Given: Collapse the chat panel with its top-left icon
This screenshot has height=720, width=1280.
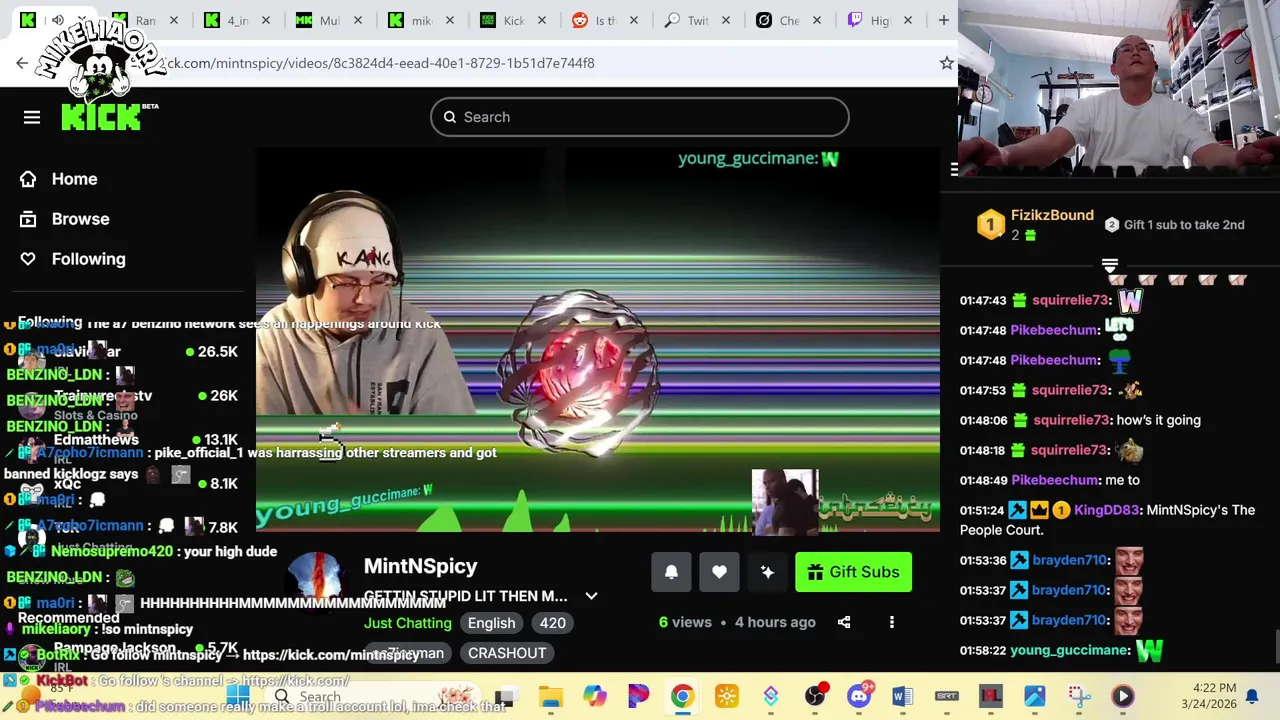Looking at the screenshot, I should click(x=954, y=170).
